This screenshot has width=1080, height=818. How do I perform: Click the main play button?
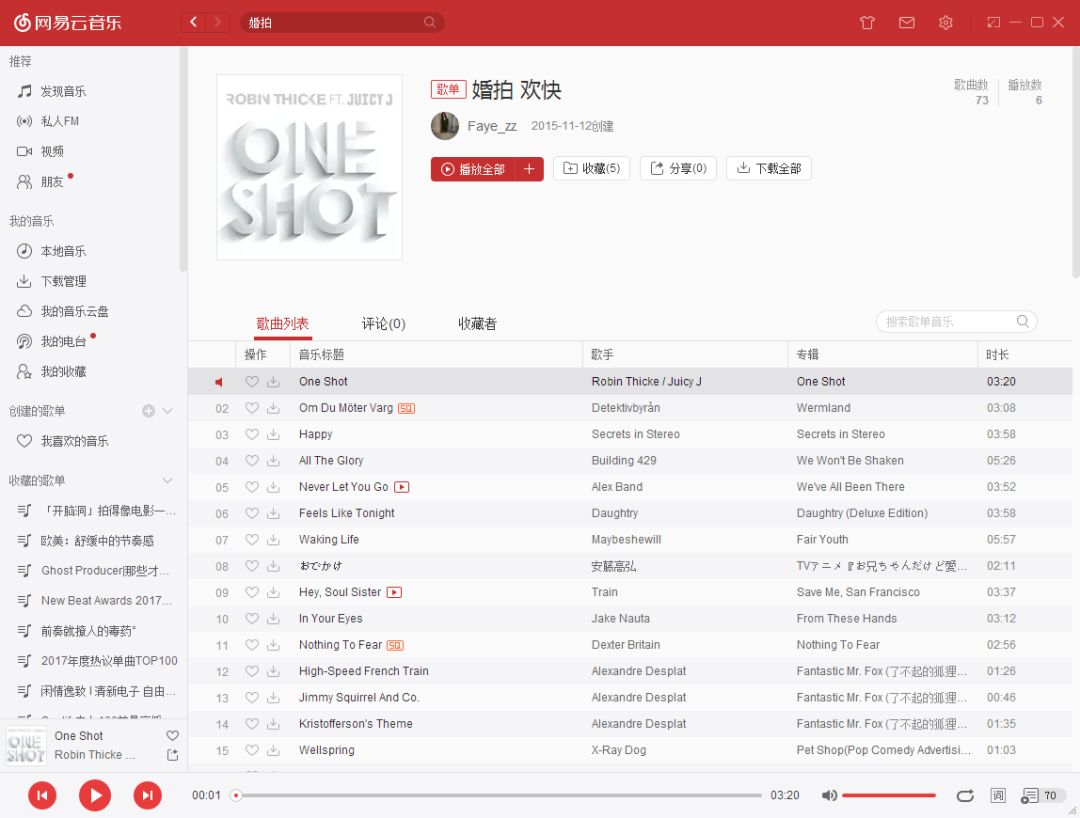pyautogui.click(x=95, y=795)
